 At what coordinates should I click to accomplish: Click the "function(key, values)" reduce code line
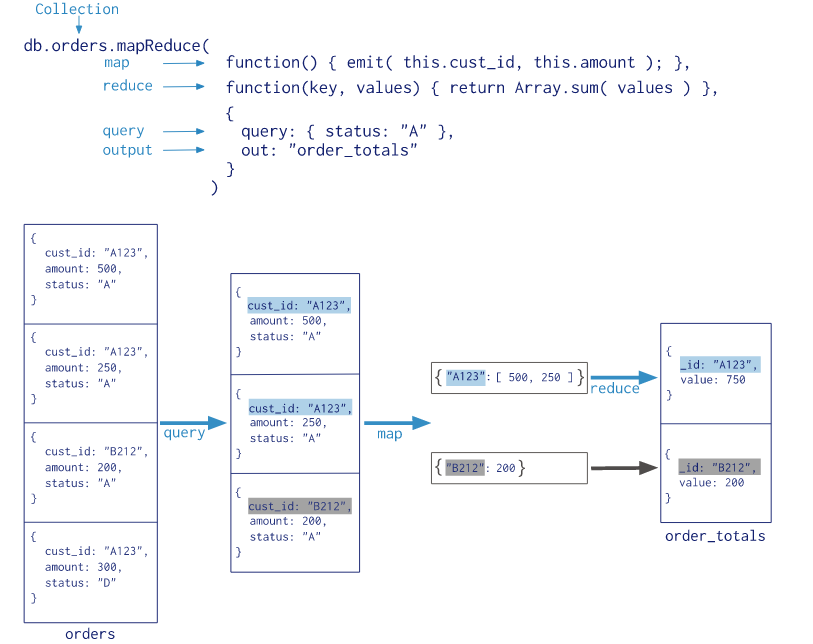(x=472, y=88)
